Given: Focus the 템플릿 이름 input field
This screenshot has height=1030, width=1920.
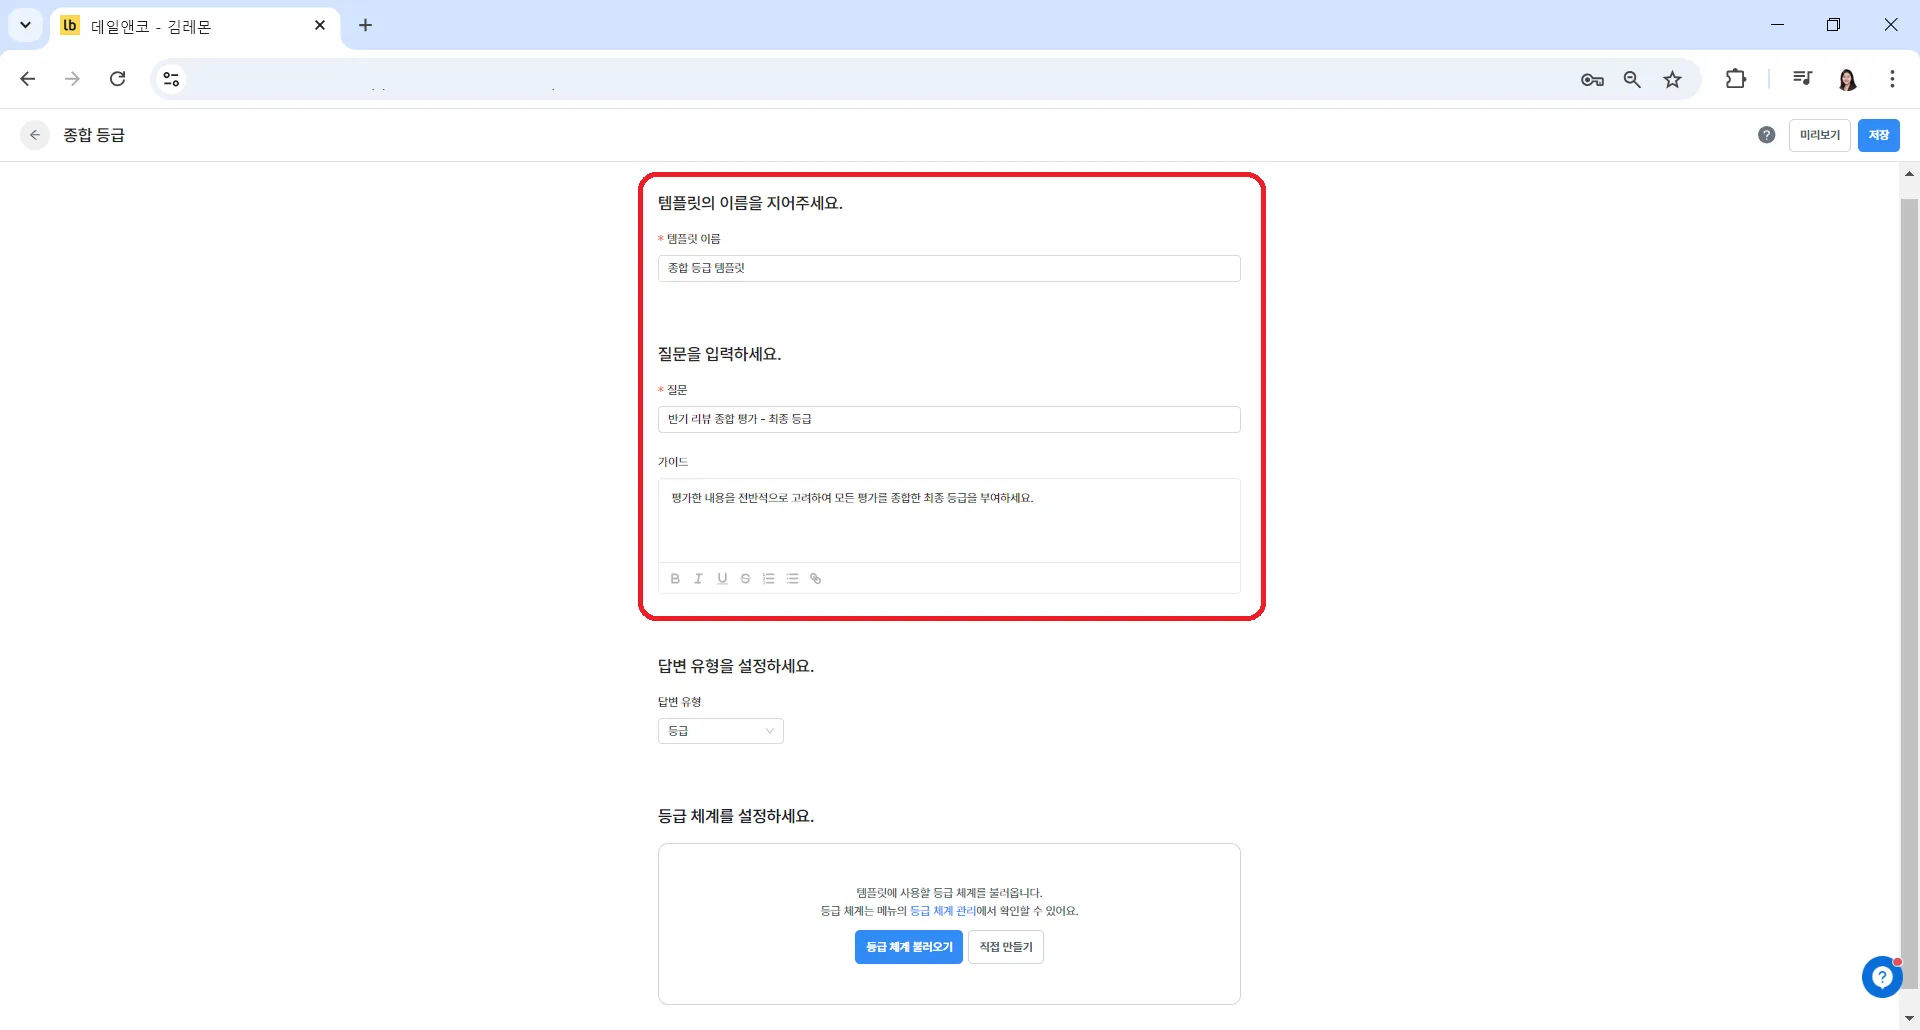Looking at the screenshot, I should (948, 268).
